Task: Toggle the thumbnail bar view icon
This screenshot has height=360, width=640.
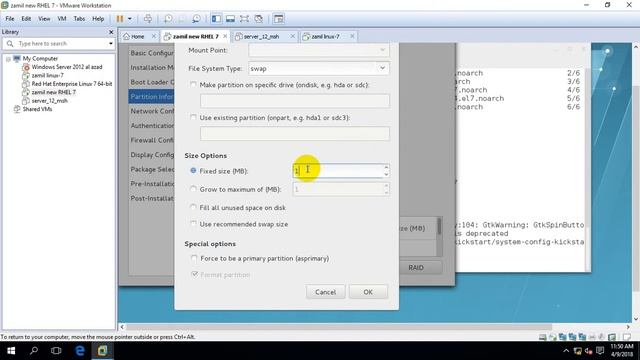Action: pyautogui.click(x=230, y=19)
